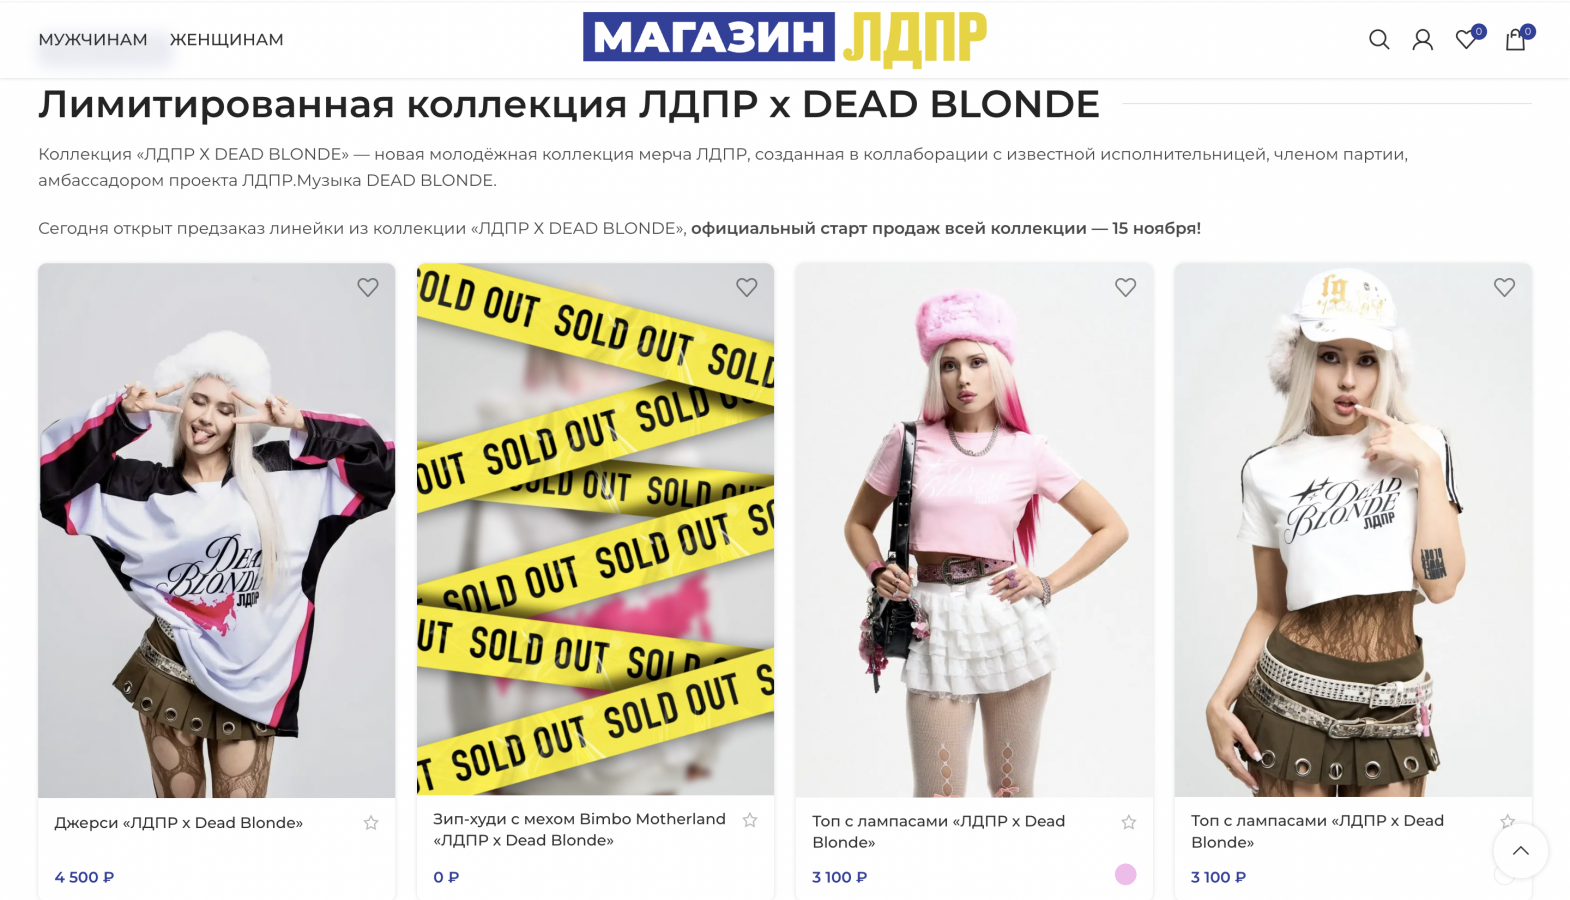The width and height of the screenshot is (1570, 900).
Task: Open the user account icon
Action: [x=1422, y=40]
